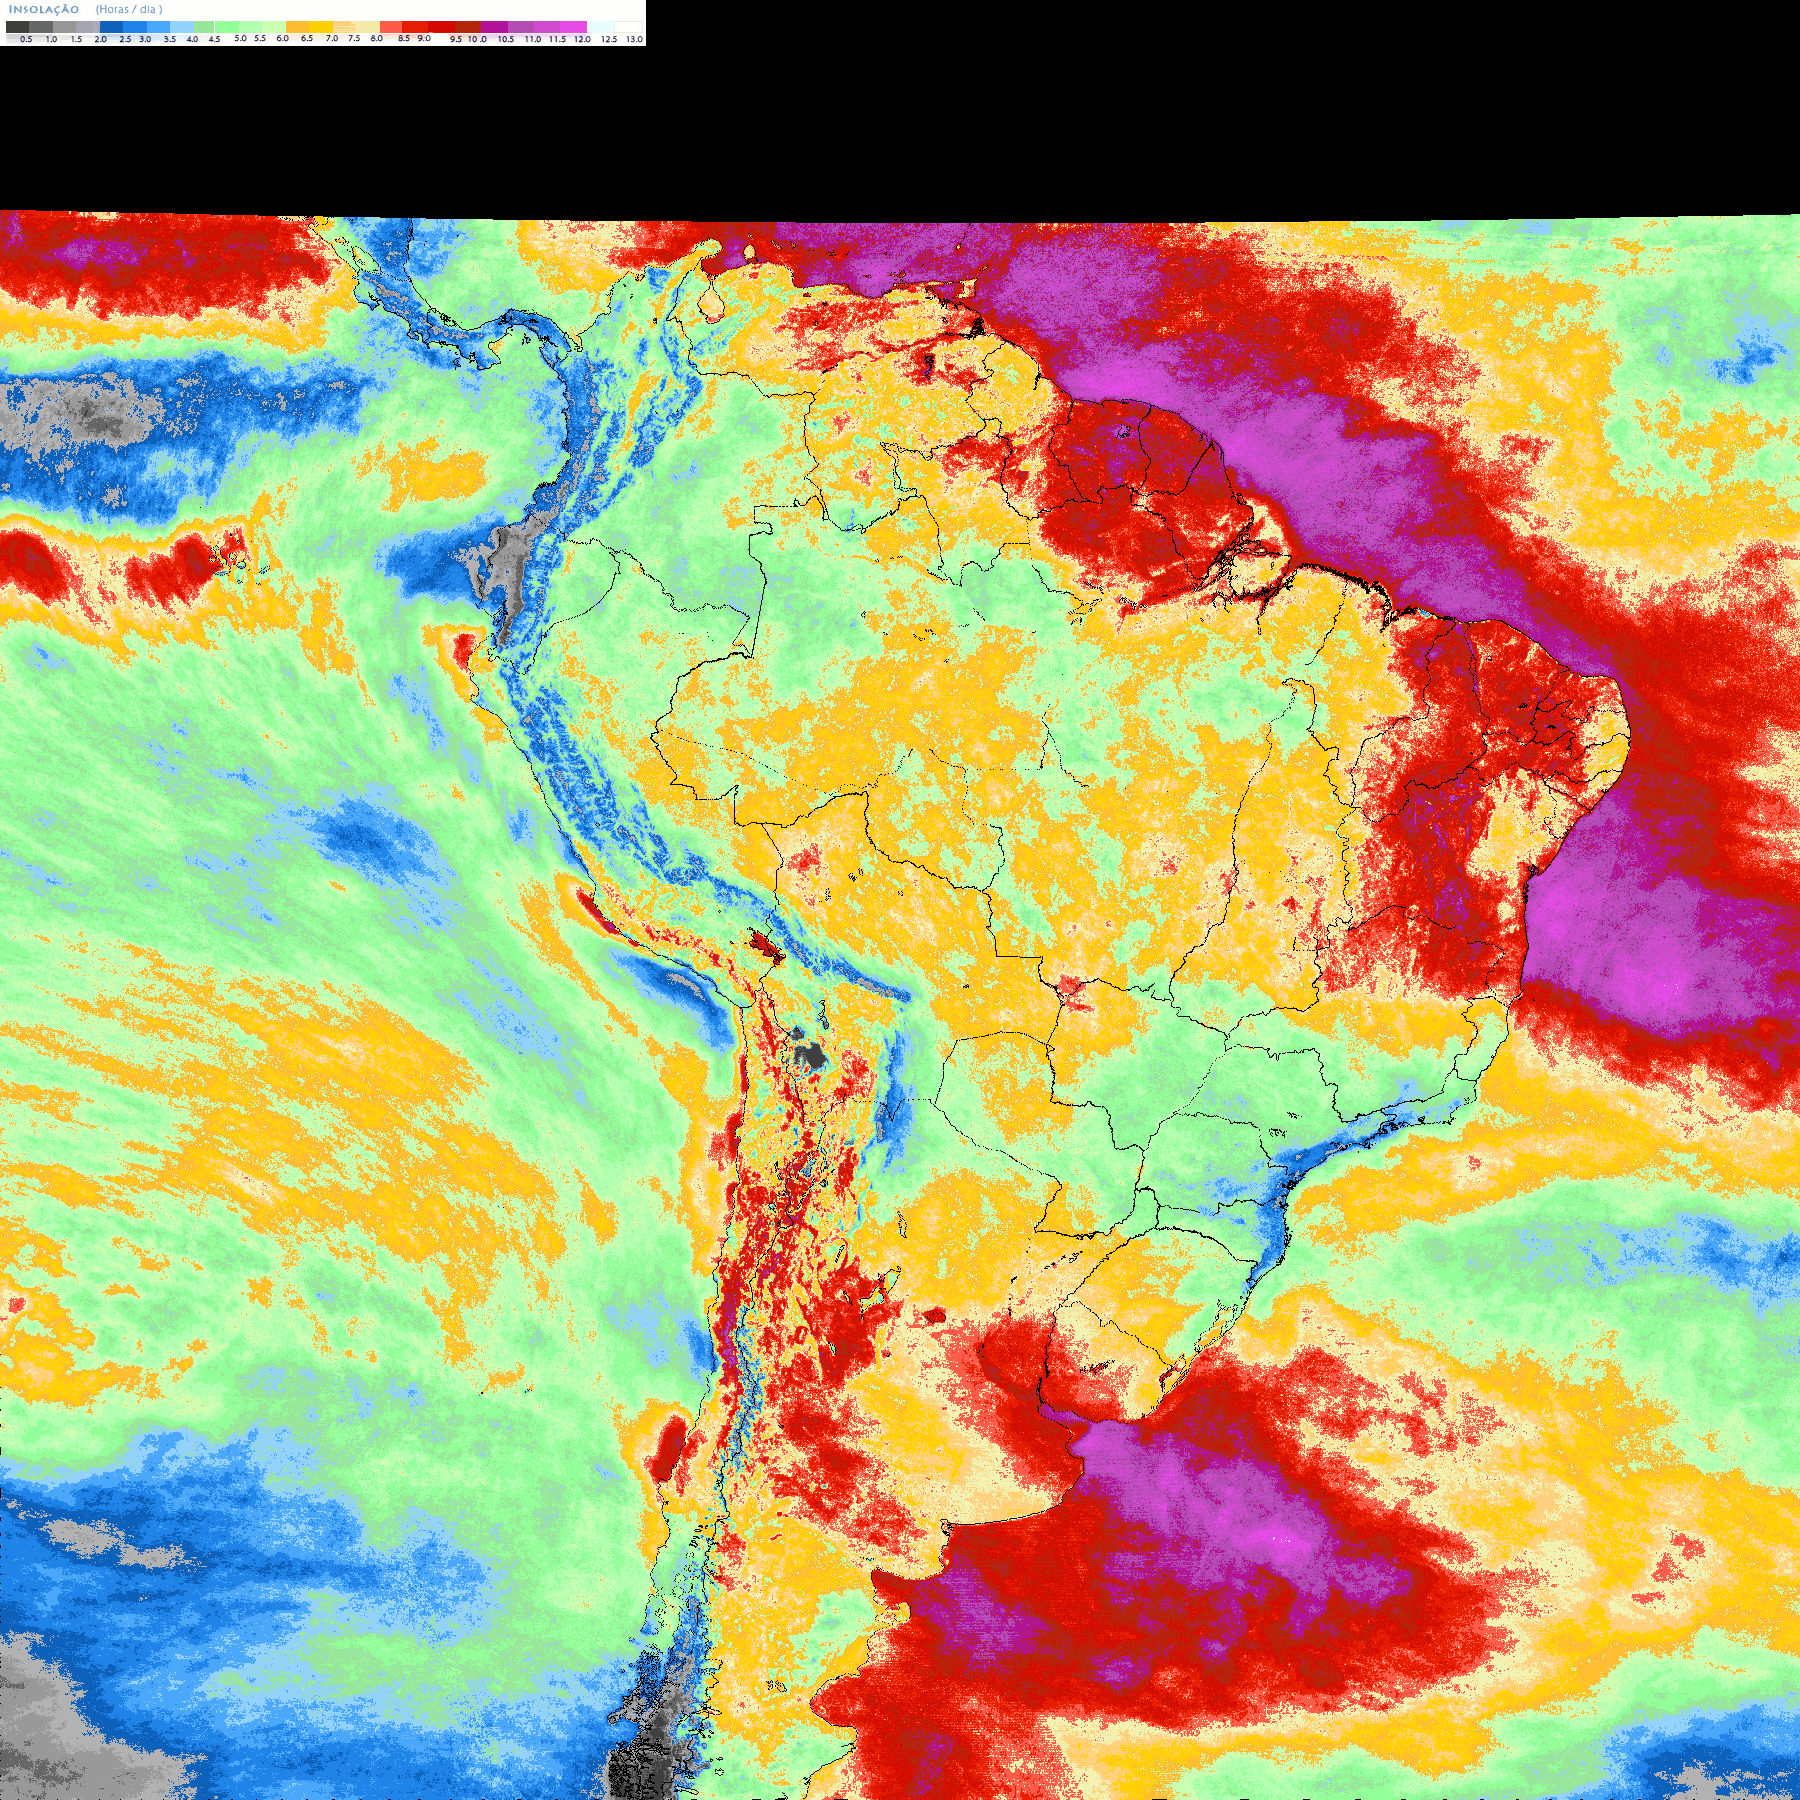
Task: Click the "3.0" legend value
Action: 145,39
